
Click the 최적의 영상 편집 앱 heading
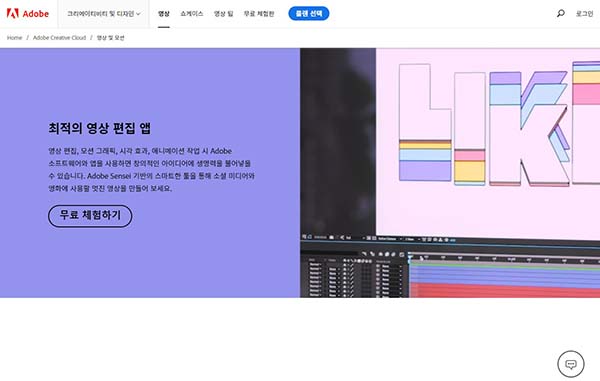(x=99, y=128)
